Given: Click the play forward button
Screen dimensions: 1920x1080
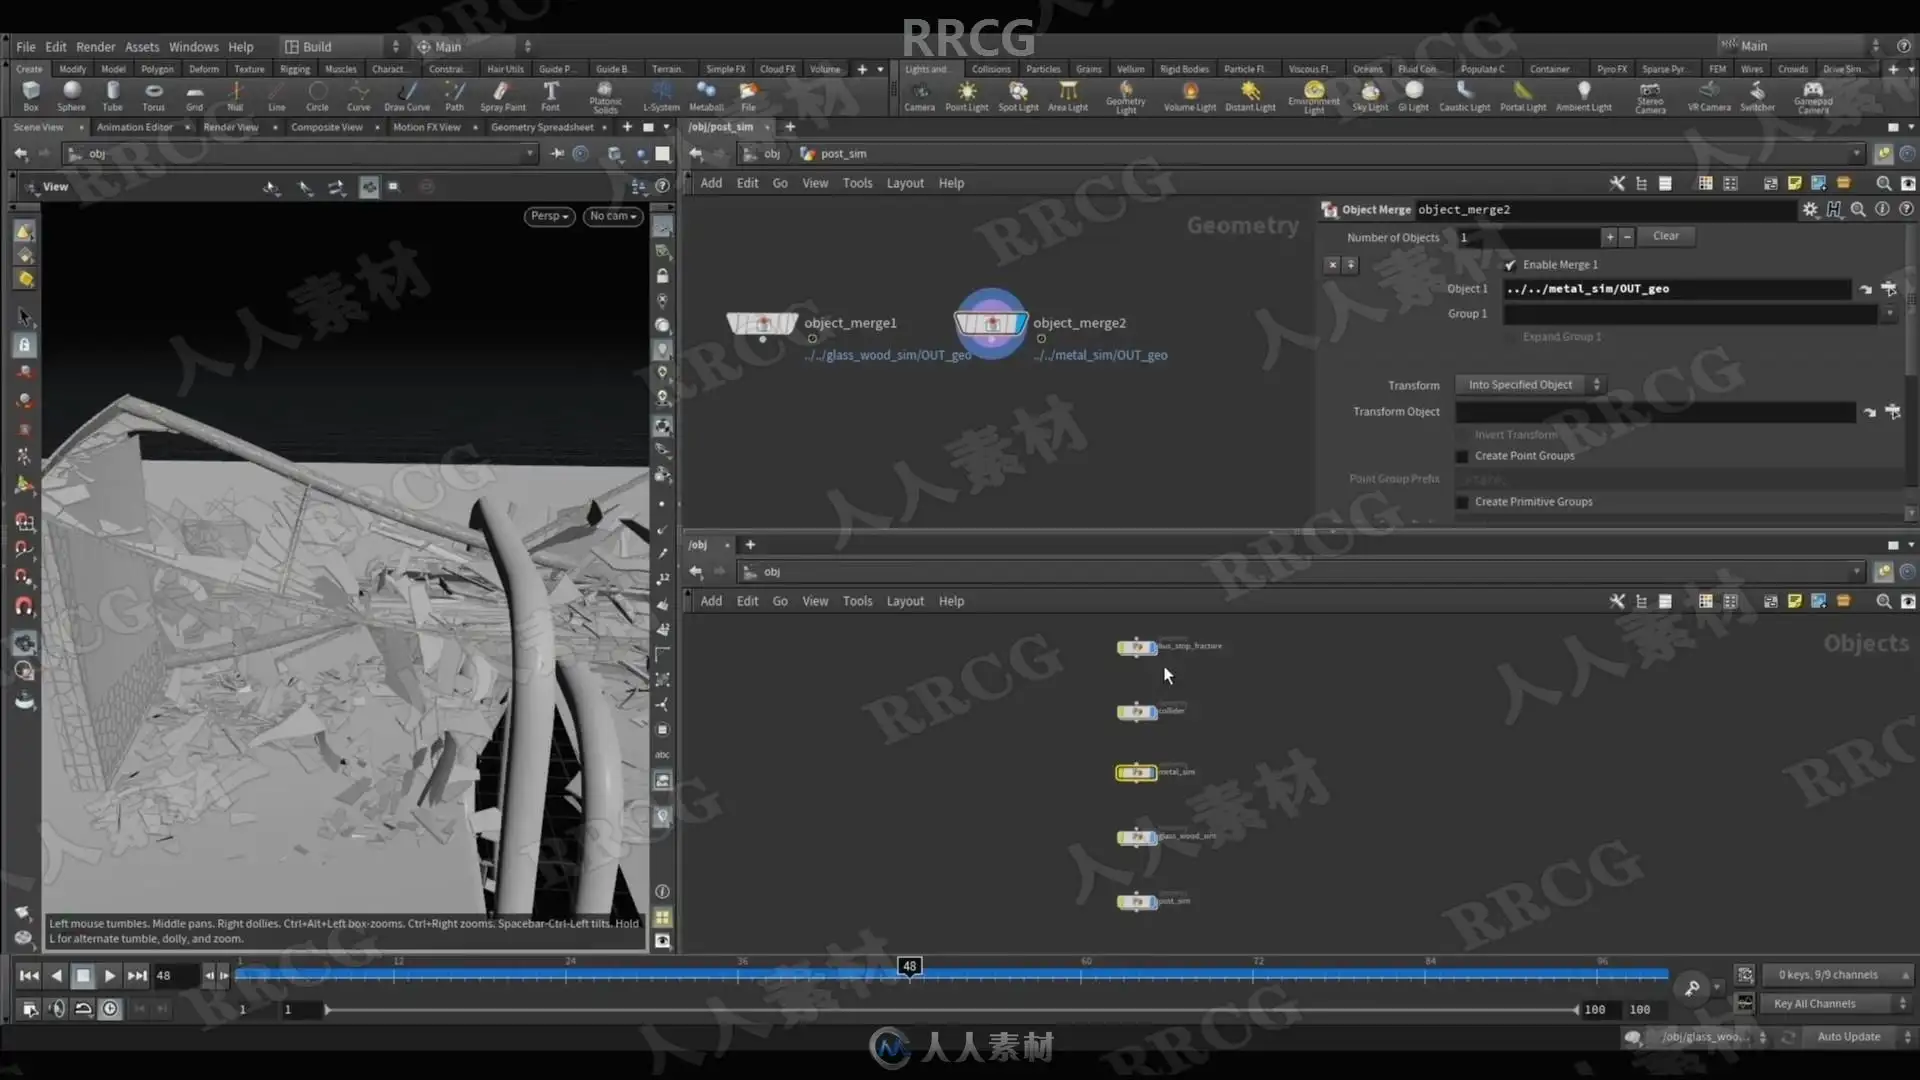Looking at the screenshot, I should click(x=110, y=976).
